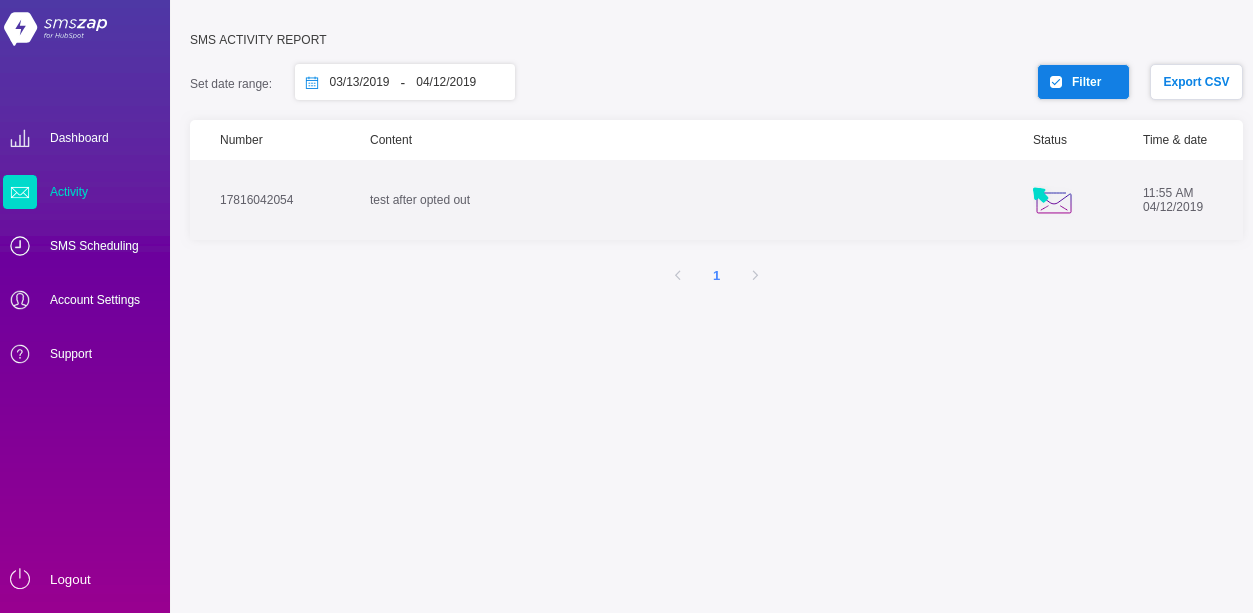Click phone number 17816042054

click(x=257, y=200)
